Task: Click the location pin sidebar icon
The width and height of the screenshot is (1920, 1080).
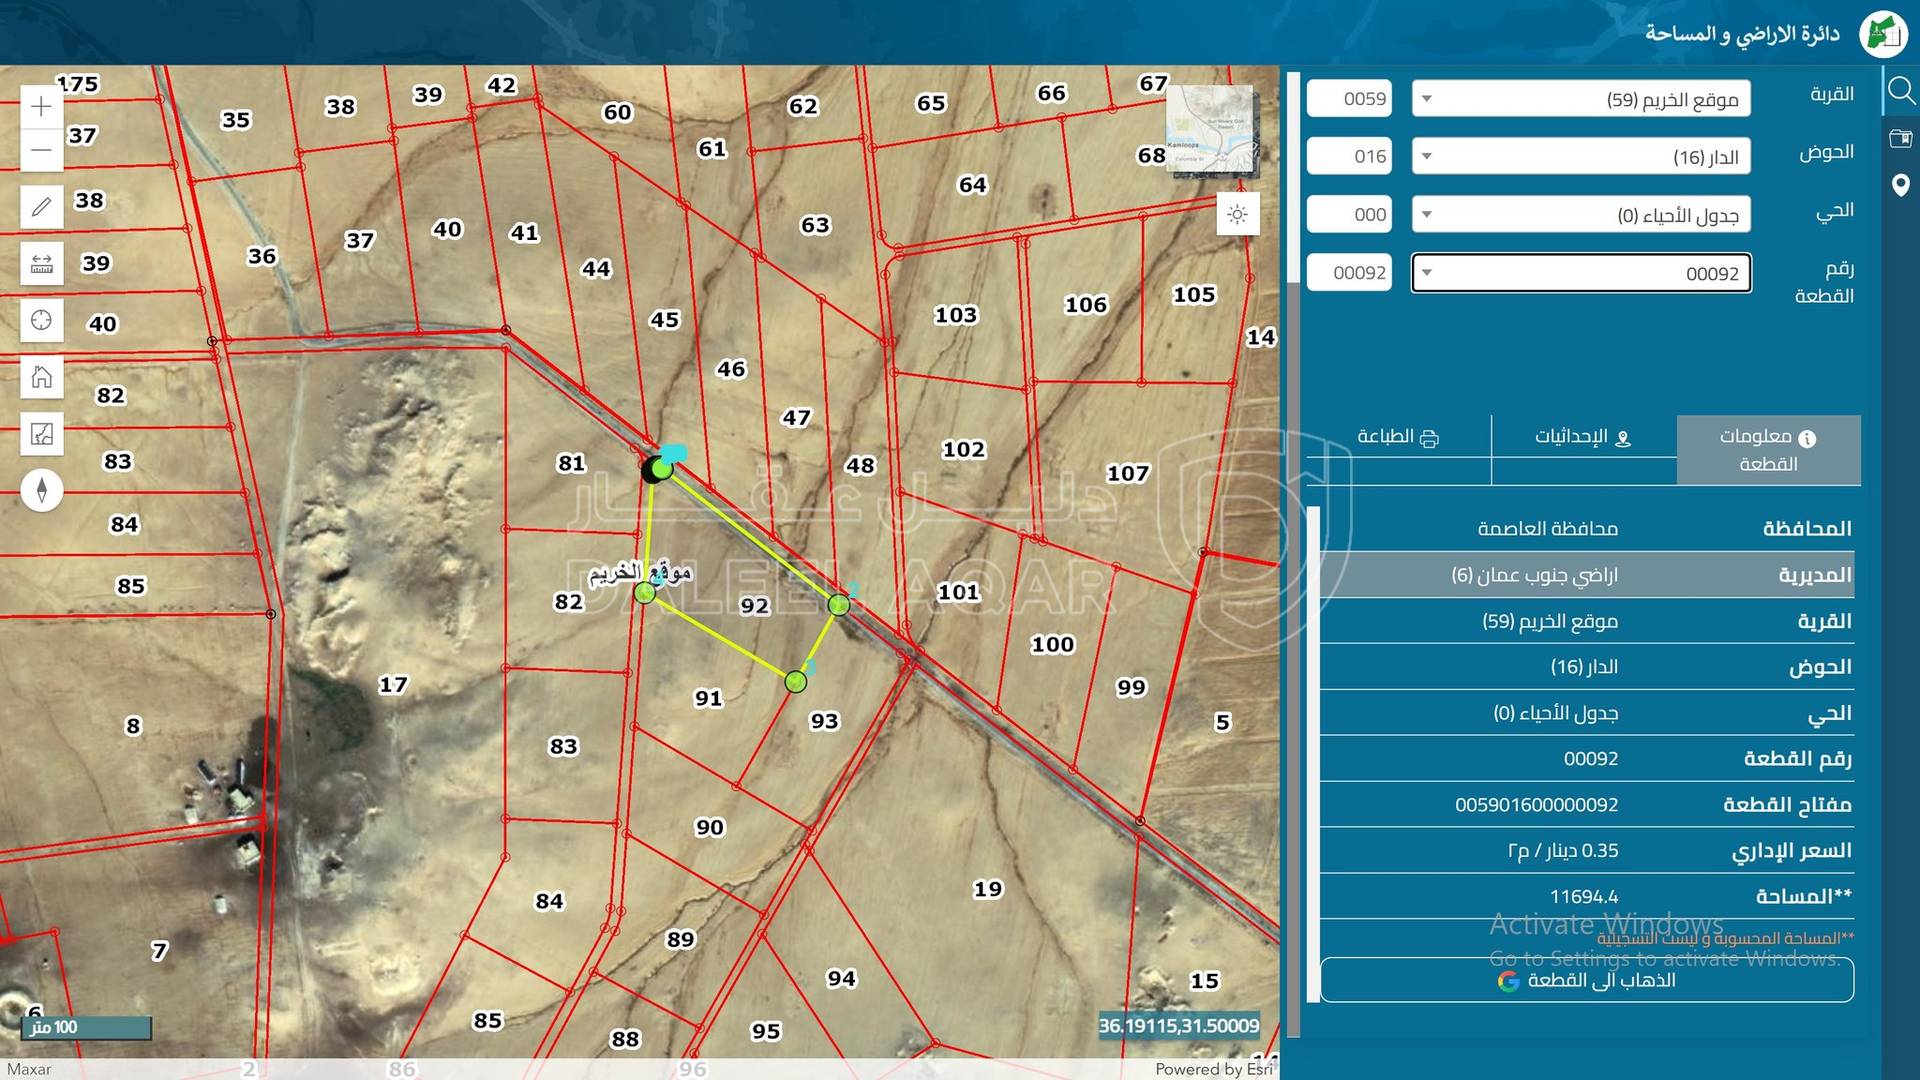Action: [x=1900, y=186]
